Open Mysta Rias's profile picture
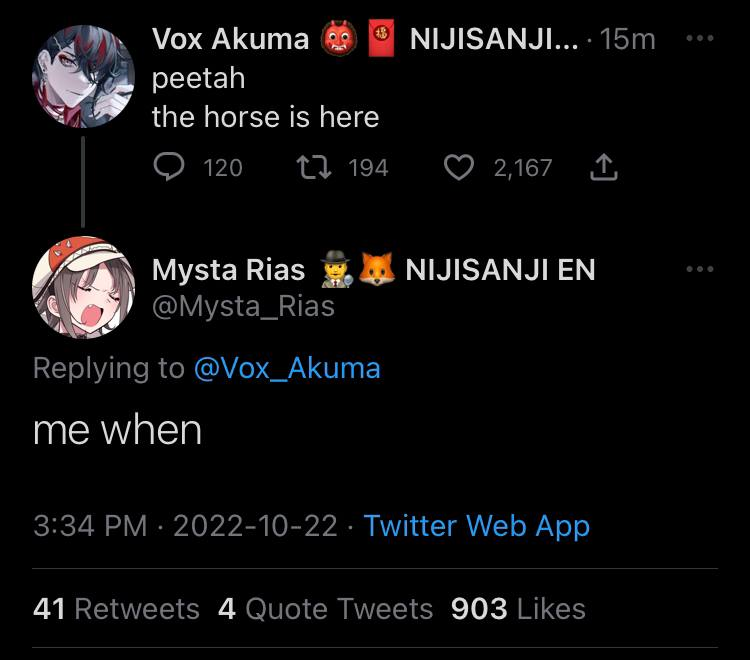The width and height of the screenshot is (750, 660). pos(83,287)
